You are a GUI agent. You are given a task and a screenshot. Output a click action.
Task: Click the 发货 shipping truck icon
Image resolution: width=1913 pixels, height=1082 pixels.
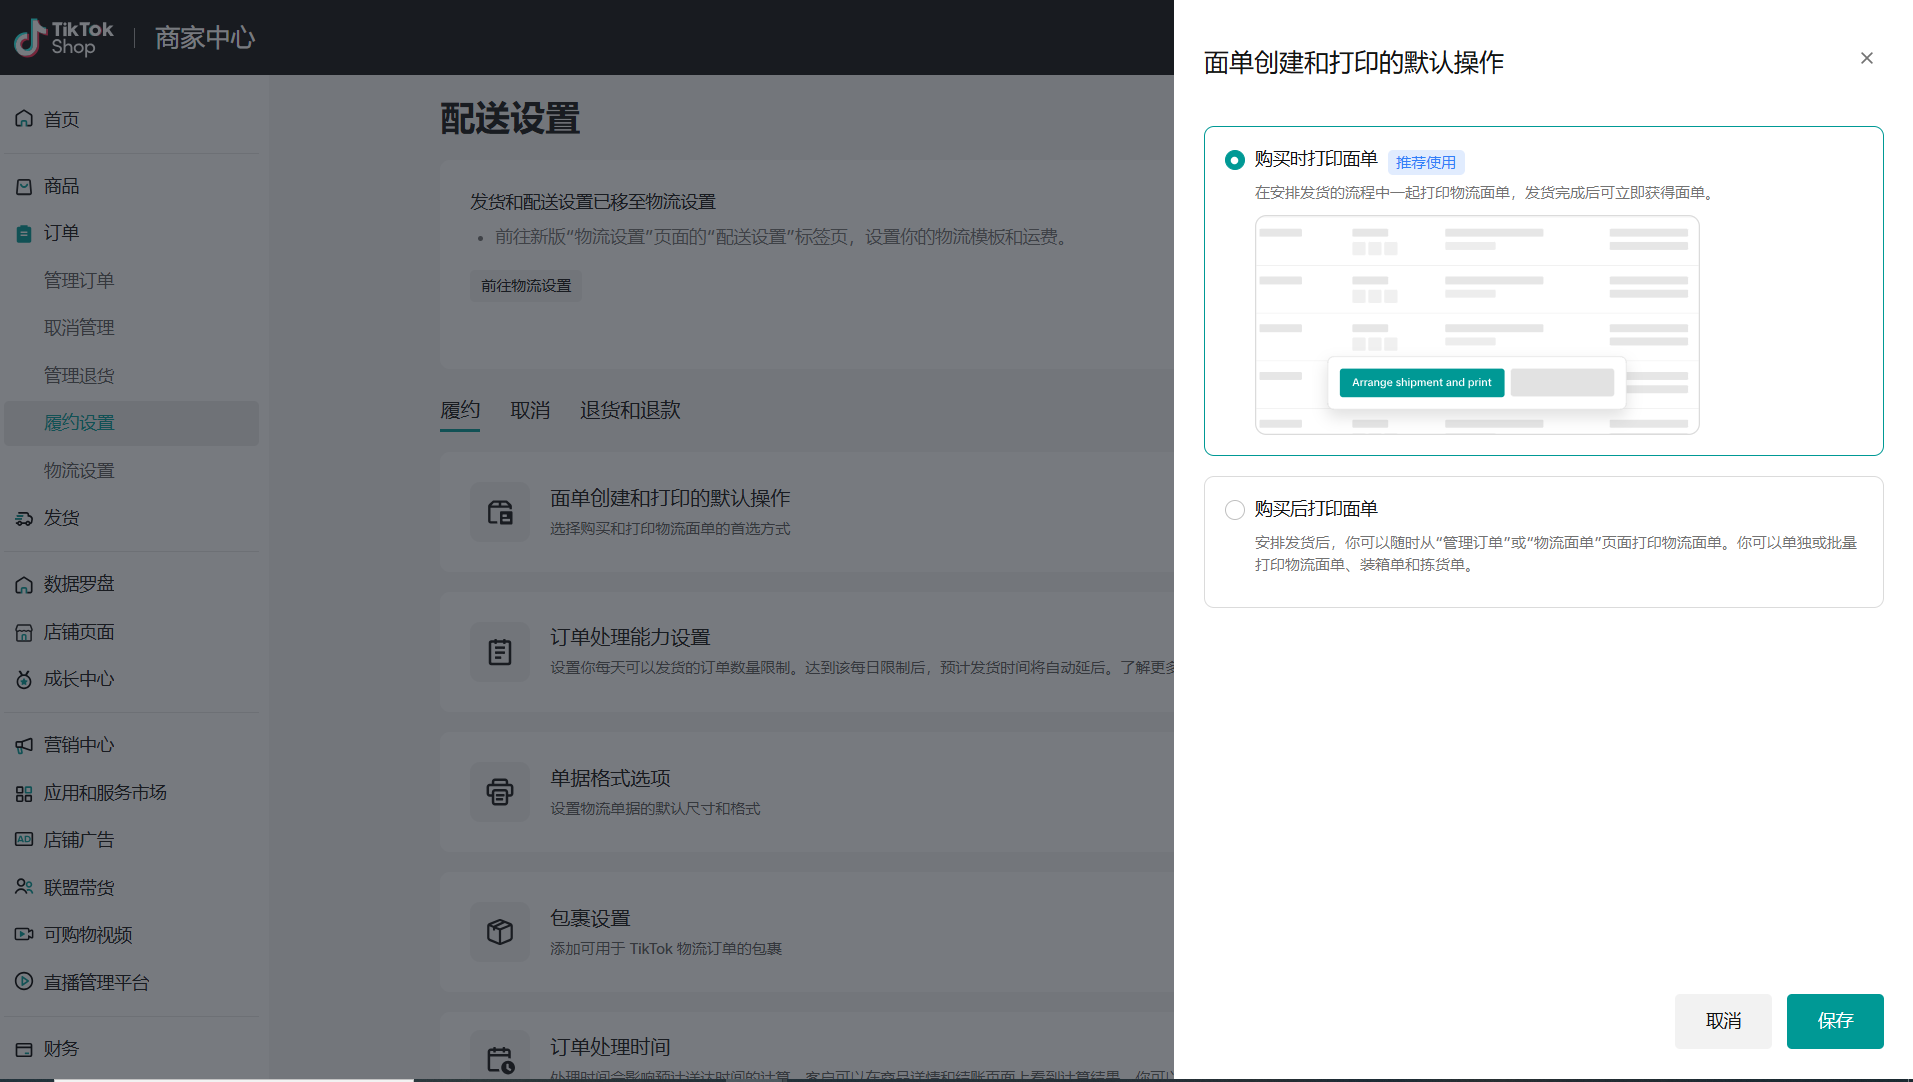pyautogui.click(x=24, y=518)
